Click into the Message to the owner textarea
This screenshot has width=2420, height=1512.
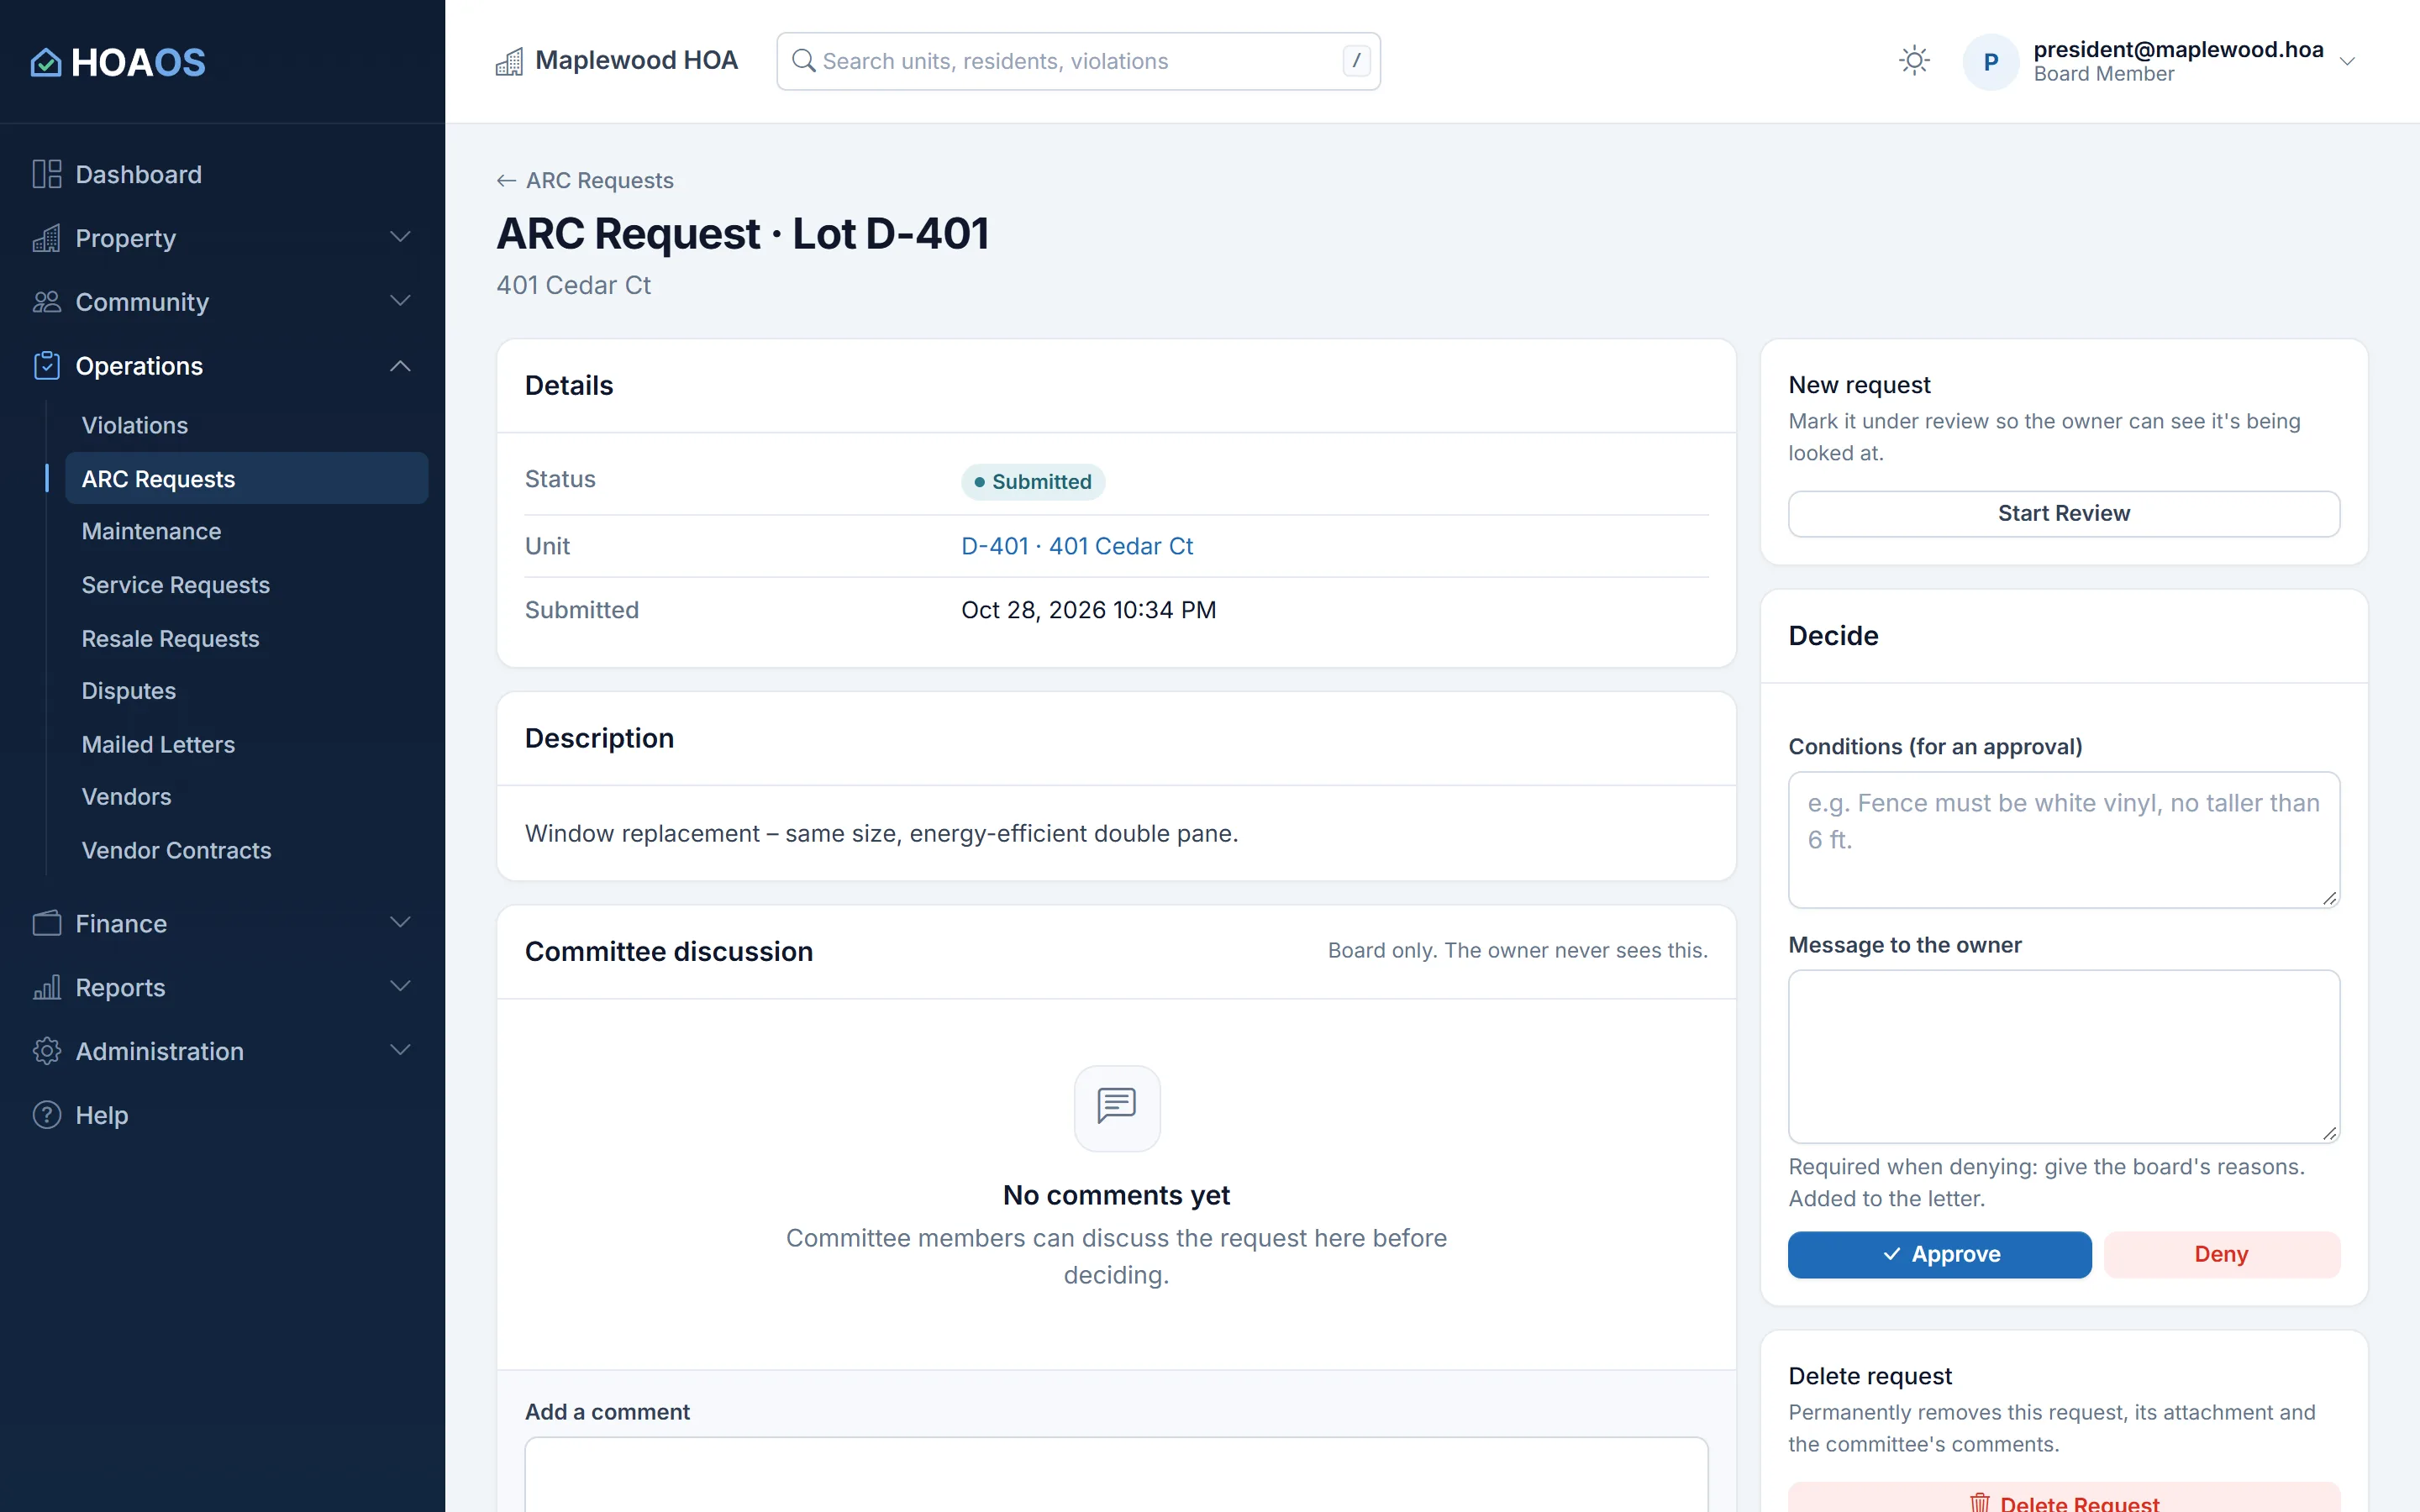(2063, 1056)
